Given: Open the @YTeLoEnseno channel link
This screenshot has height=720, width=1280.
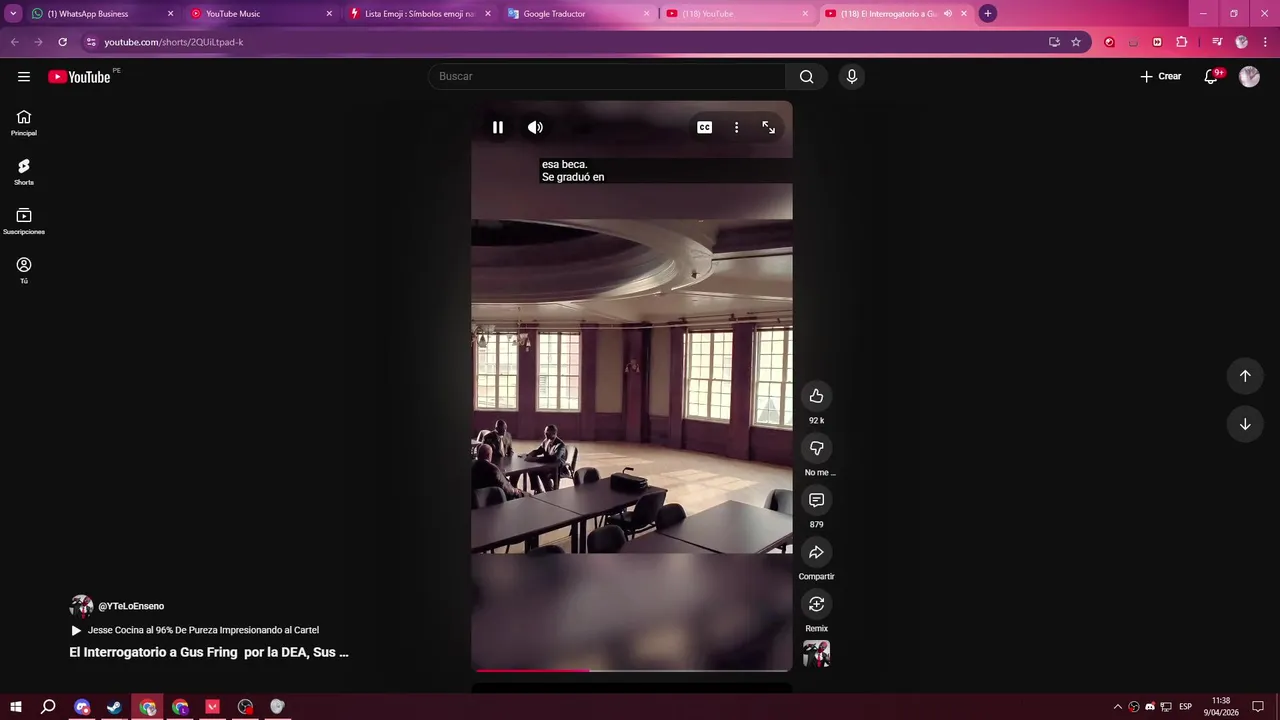Looking at the screenshot, I should click(x=131, y=606).
